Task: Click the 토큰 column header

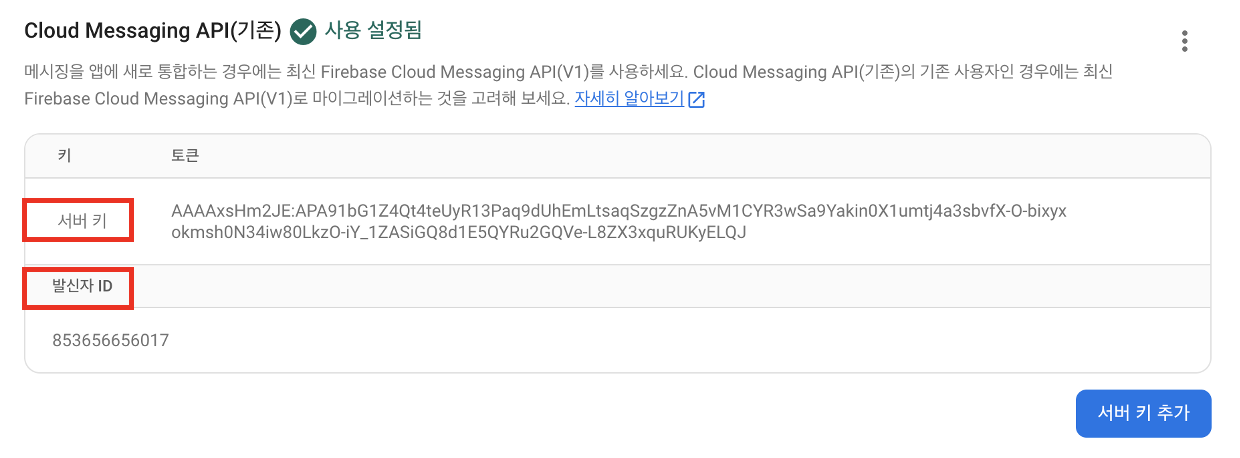Action: [x=187, y=156]
